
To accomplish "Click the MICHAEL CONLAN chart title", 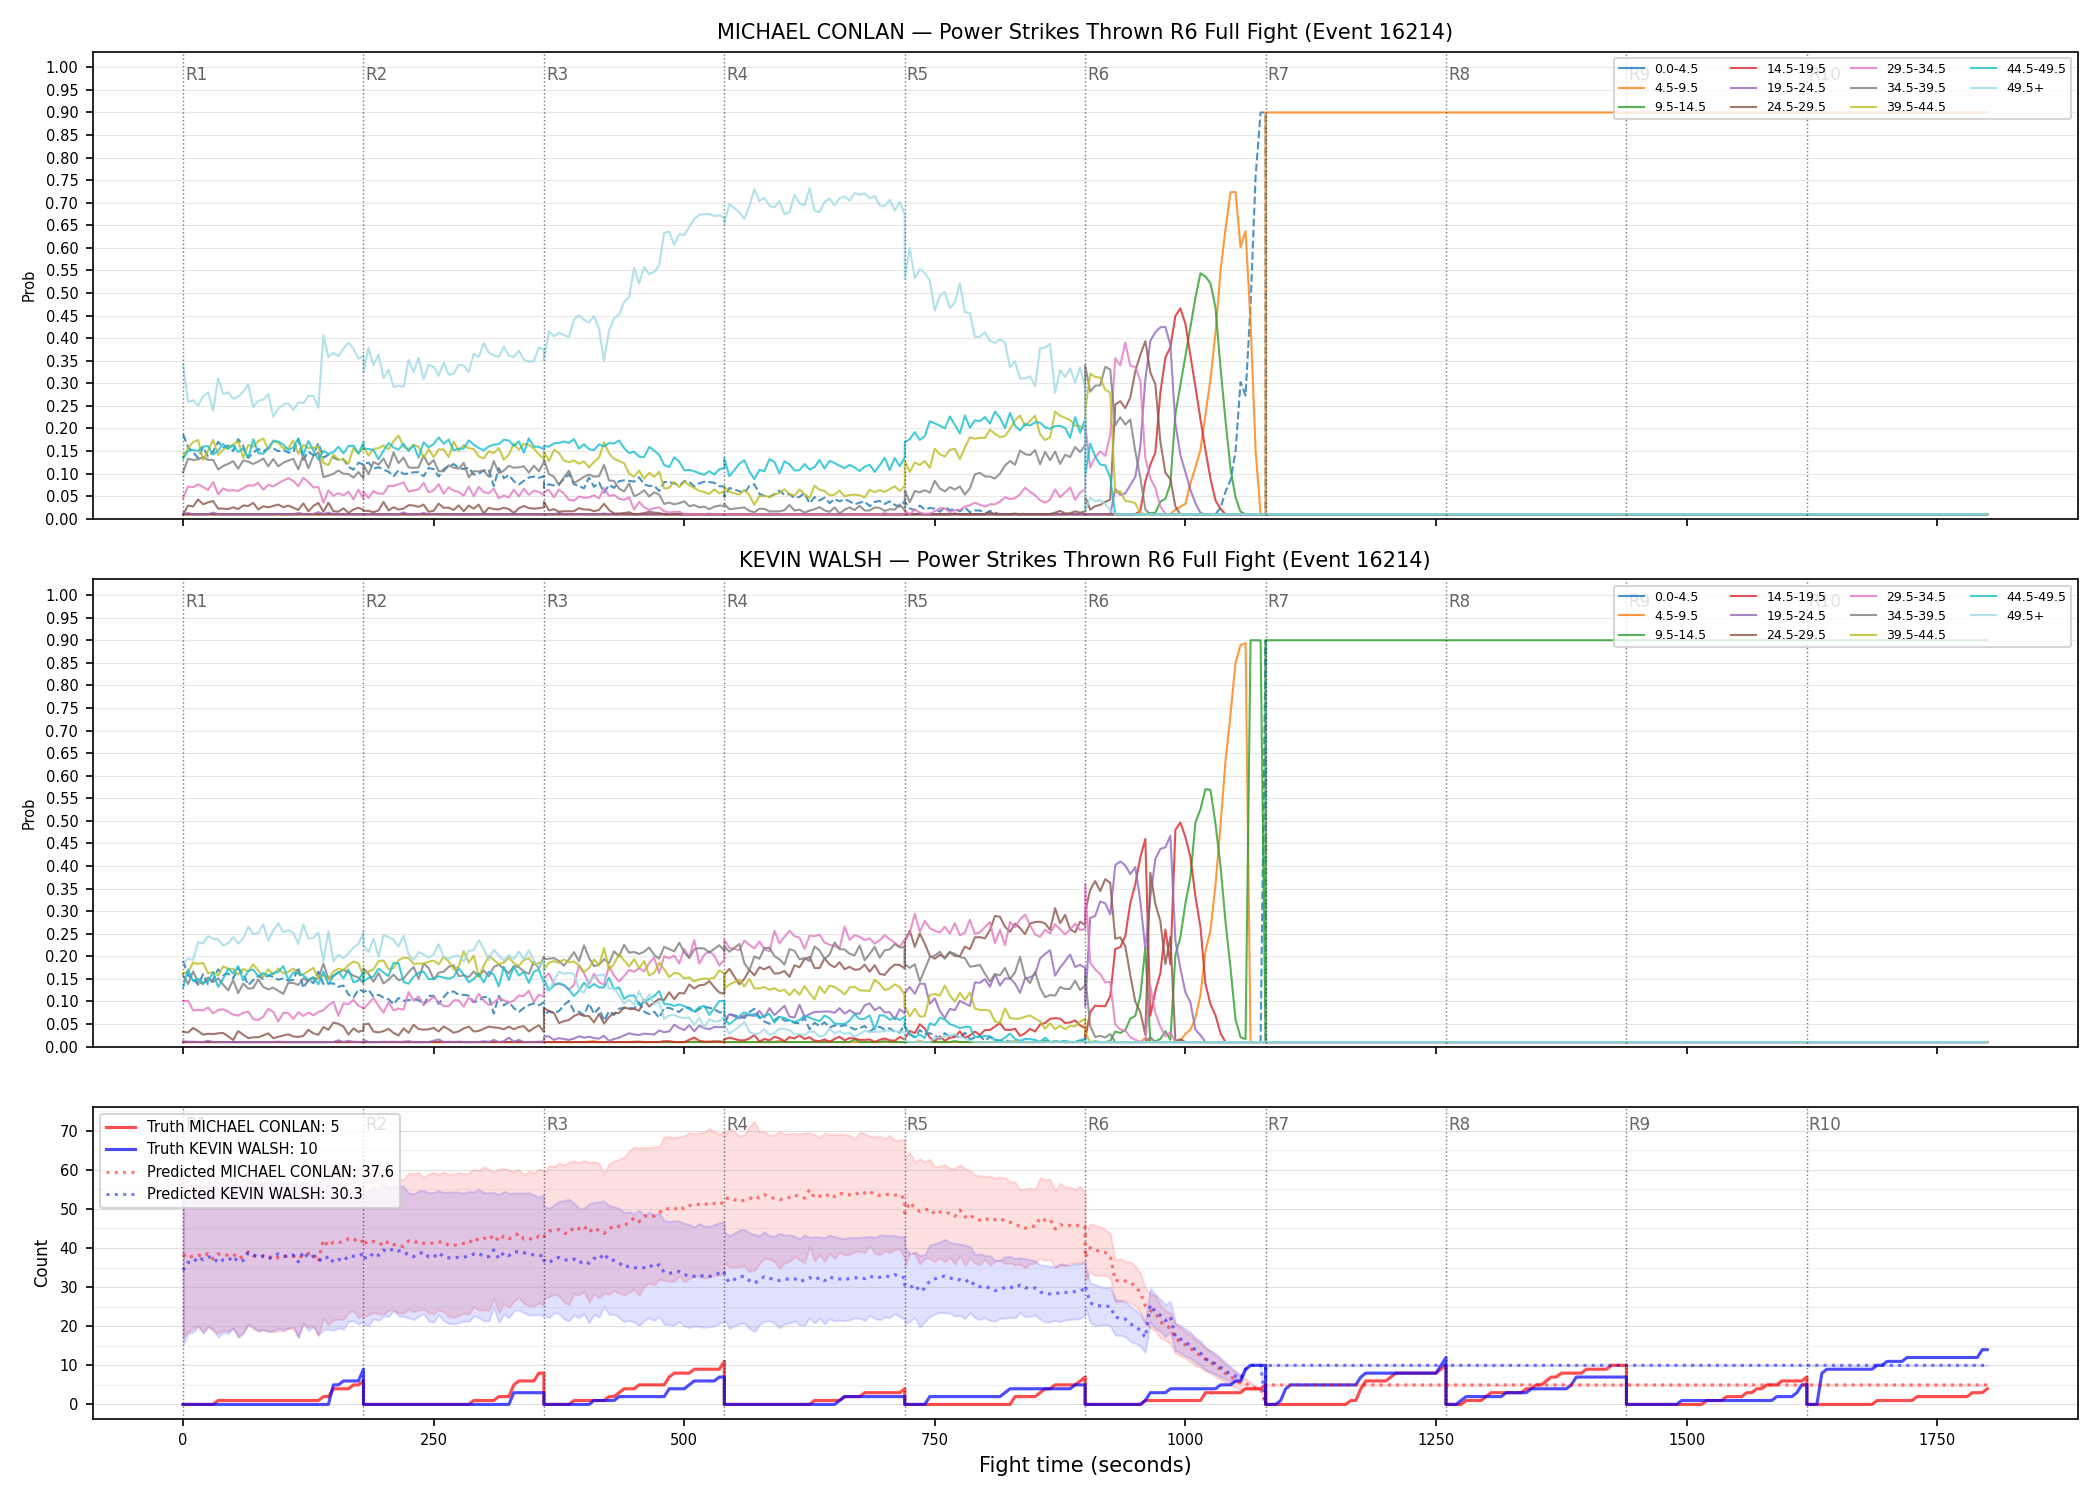I will (1085, 32).
